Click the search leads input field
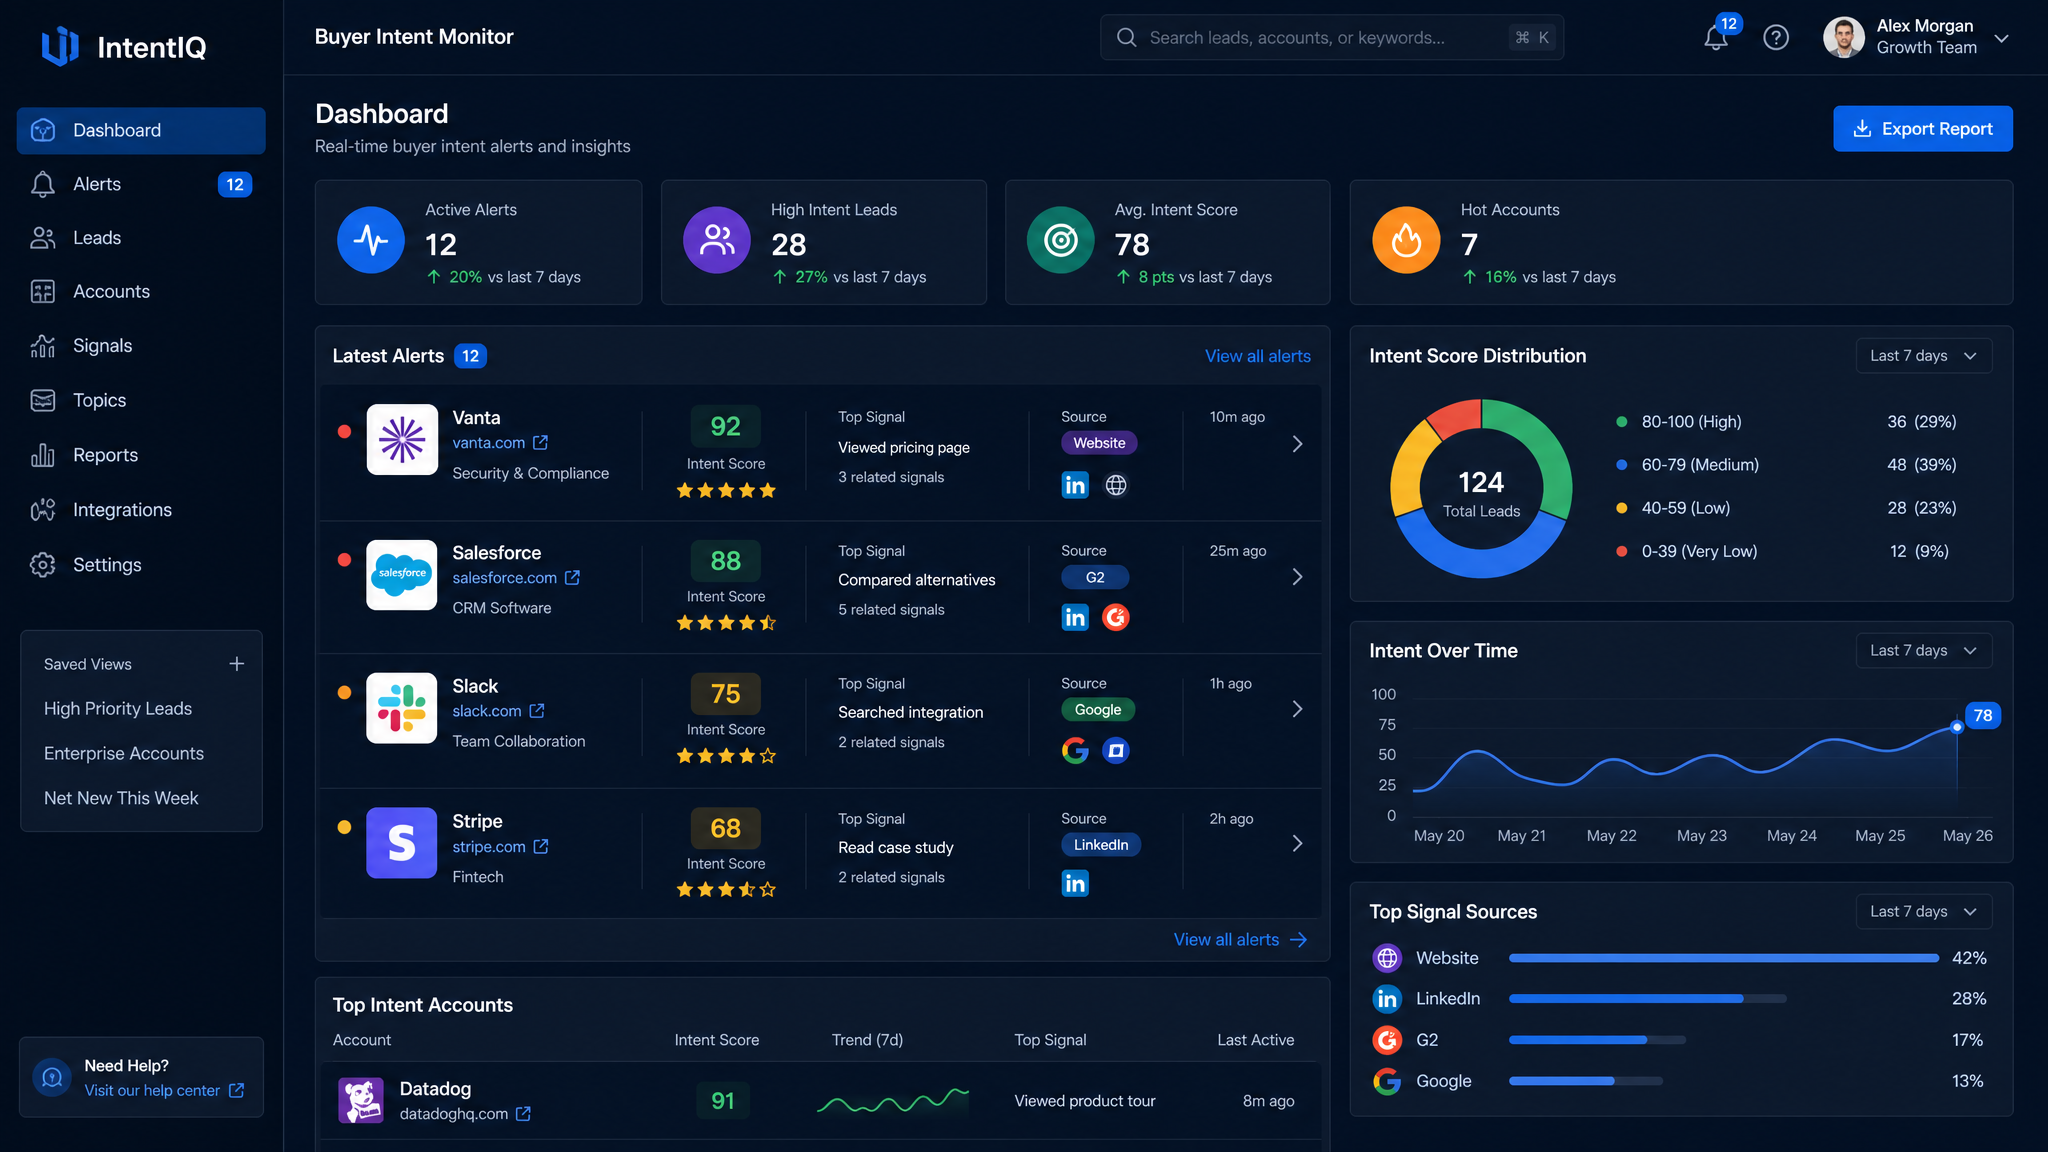The height and width of the screenshot is (1152, 2048). click(1332, 38)
